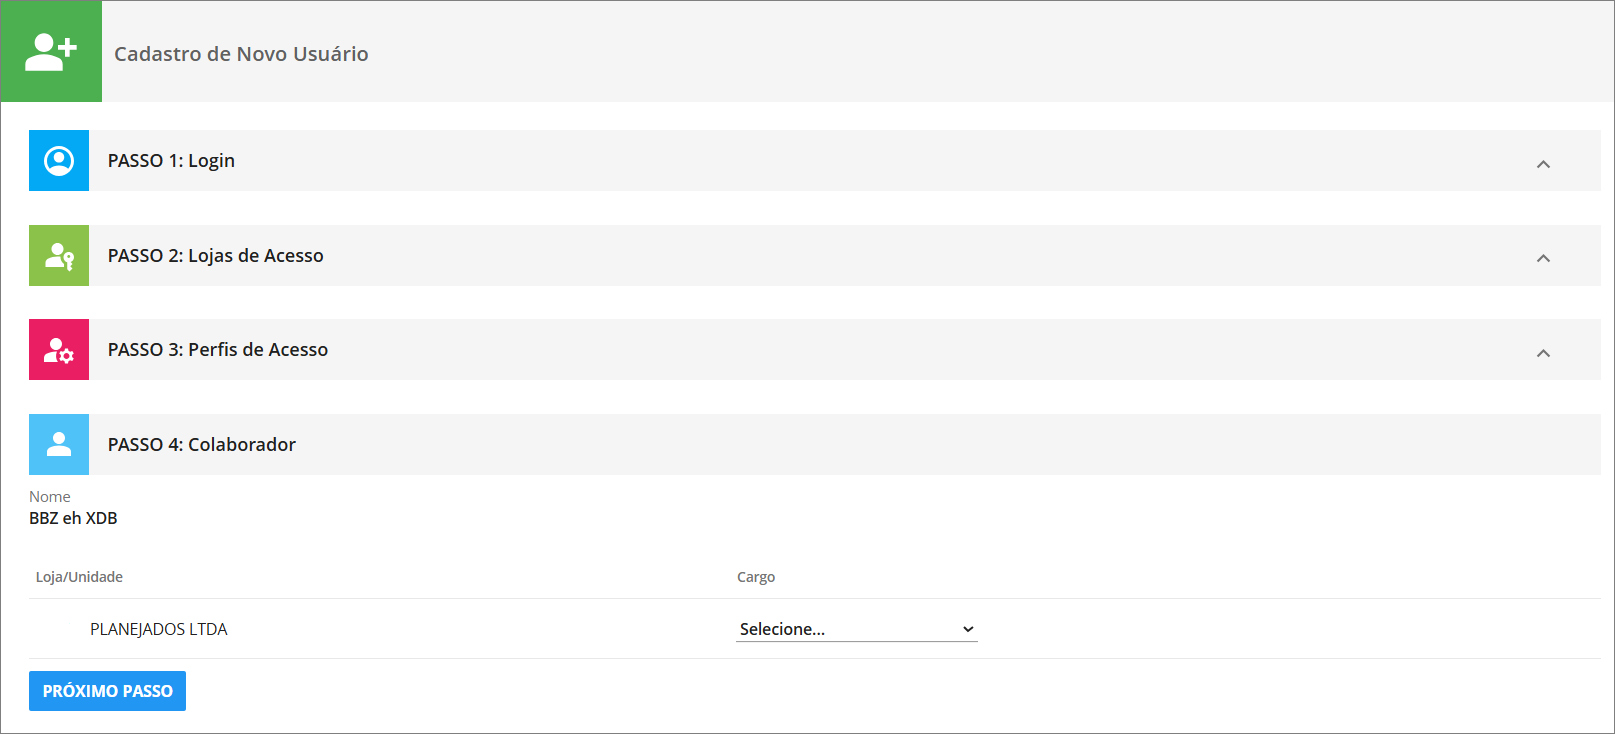The width and height of the screenshot is (1615, 734).
Task: Click the Loja/Unidade column header
Action: (x=79, y=577)
